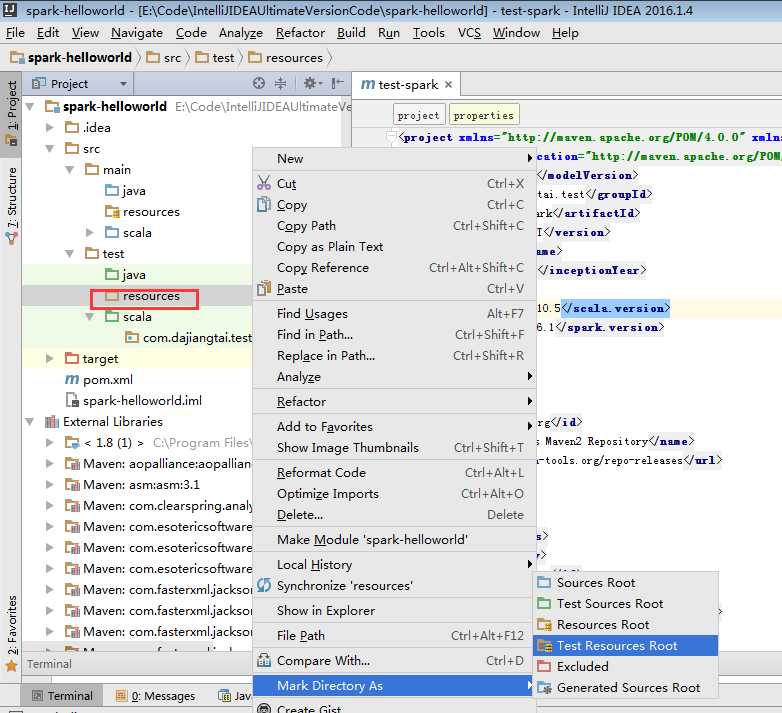Expand the .idea folder
782x713 pixels.
[x=50, y=127]
